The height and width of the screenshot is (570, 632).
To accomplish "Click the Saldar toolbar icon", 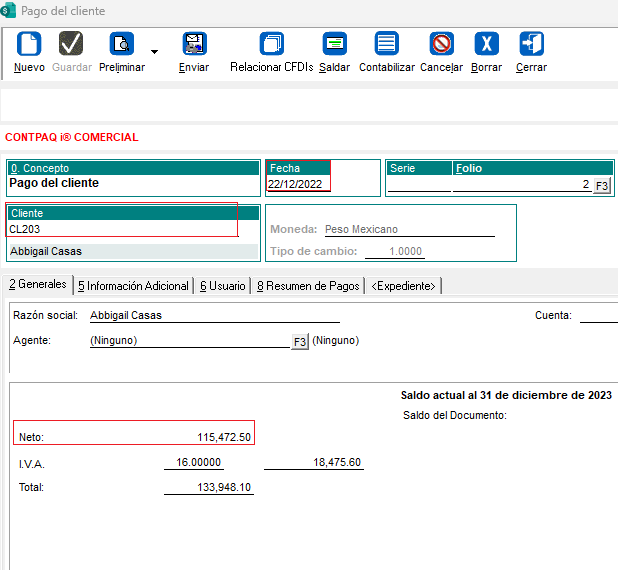I will click(334, 44).
